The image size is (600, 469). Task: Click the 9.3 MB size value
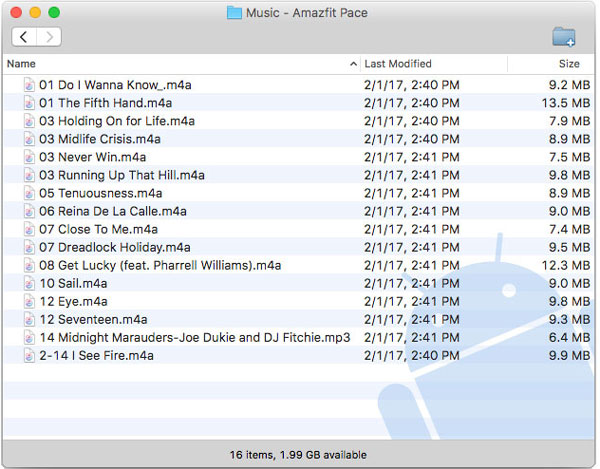pyautogui.click(x=569, y=319)
